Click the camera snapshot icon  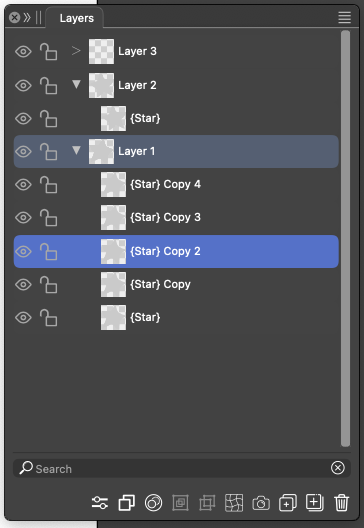(x=261, y=503)
